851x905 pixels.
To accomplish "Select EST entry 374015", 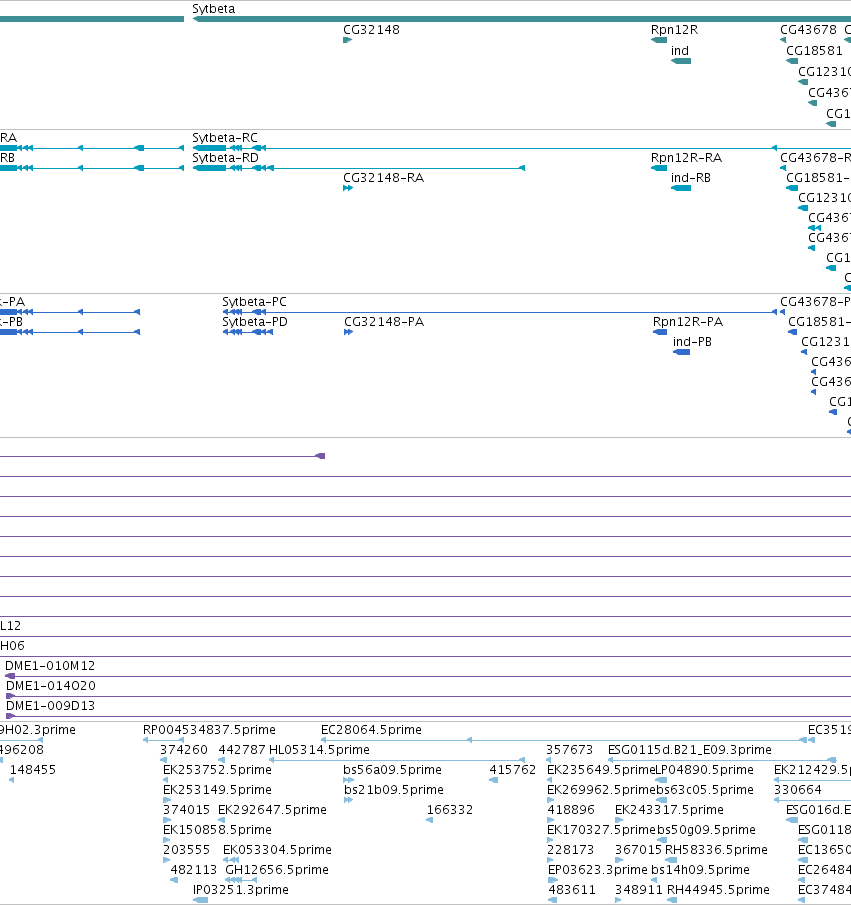I will (x=186, y=810).
